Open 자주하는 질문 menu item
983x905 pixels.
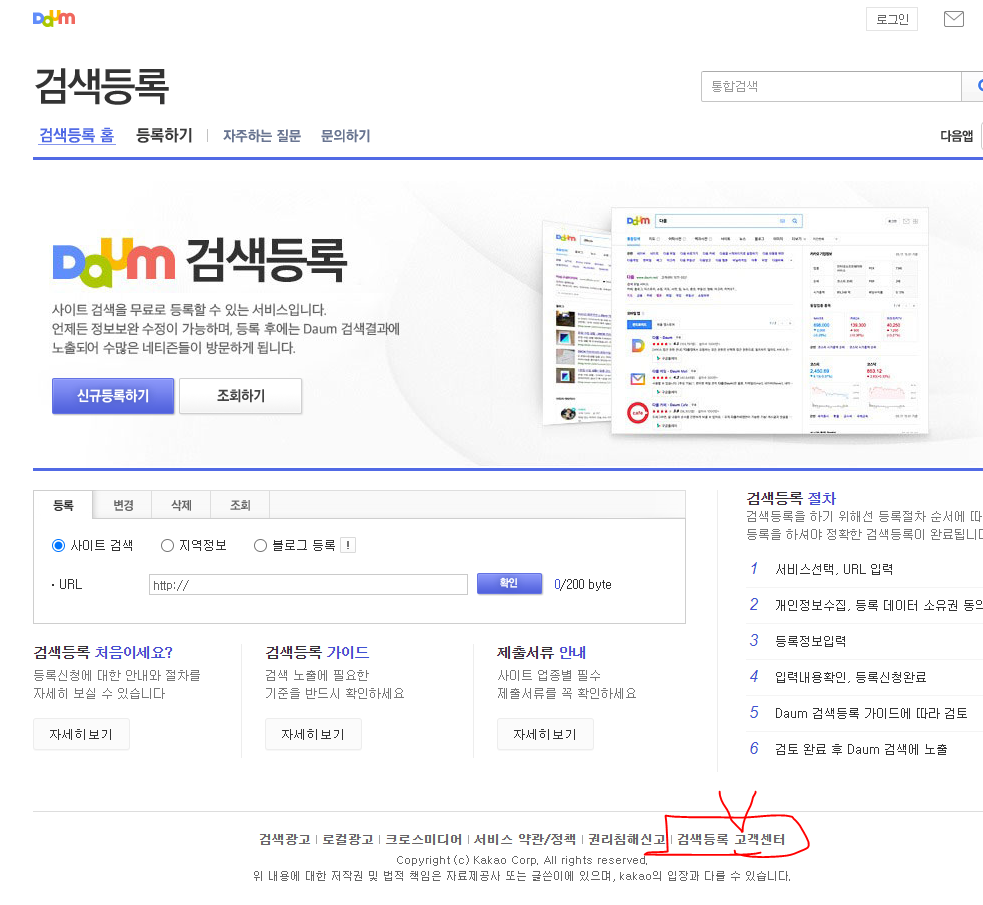262,135
